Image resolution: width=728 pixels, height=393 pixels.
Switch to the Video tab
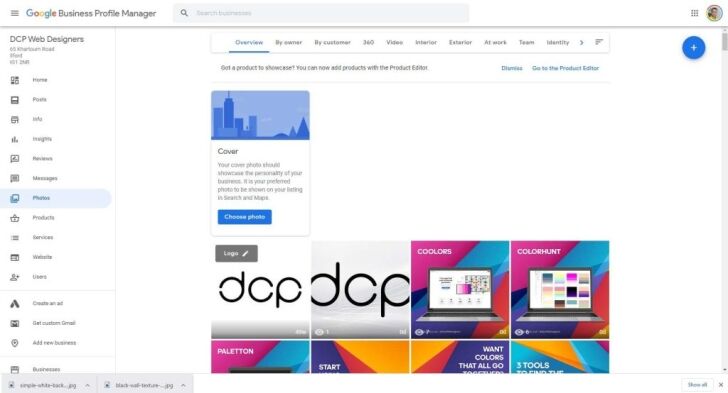pyautogui.click(x=394, y=42)
